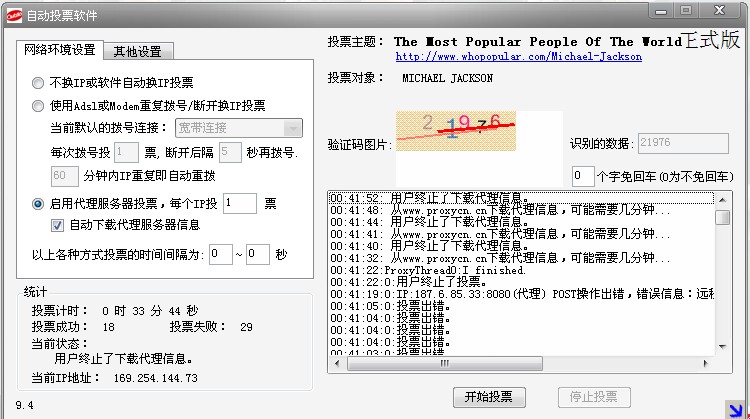This screenshot has width=750, height=419.
Task: Select the 00:41:22:0 用户终止了投票 log entry
Action: [521, 282]
